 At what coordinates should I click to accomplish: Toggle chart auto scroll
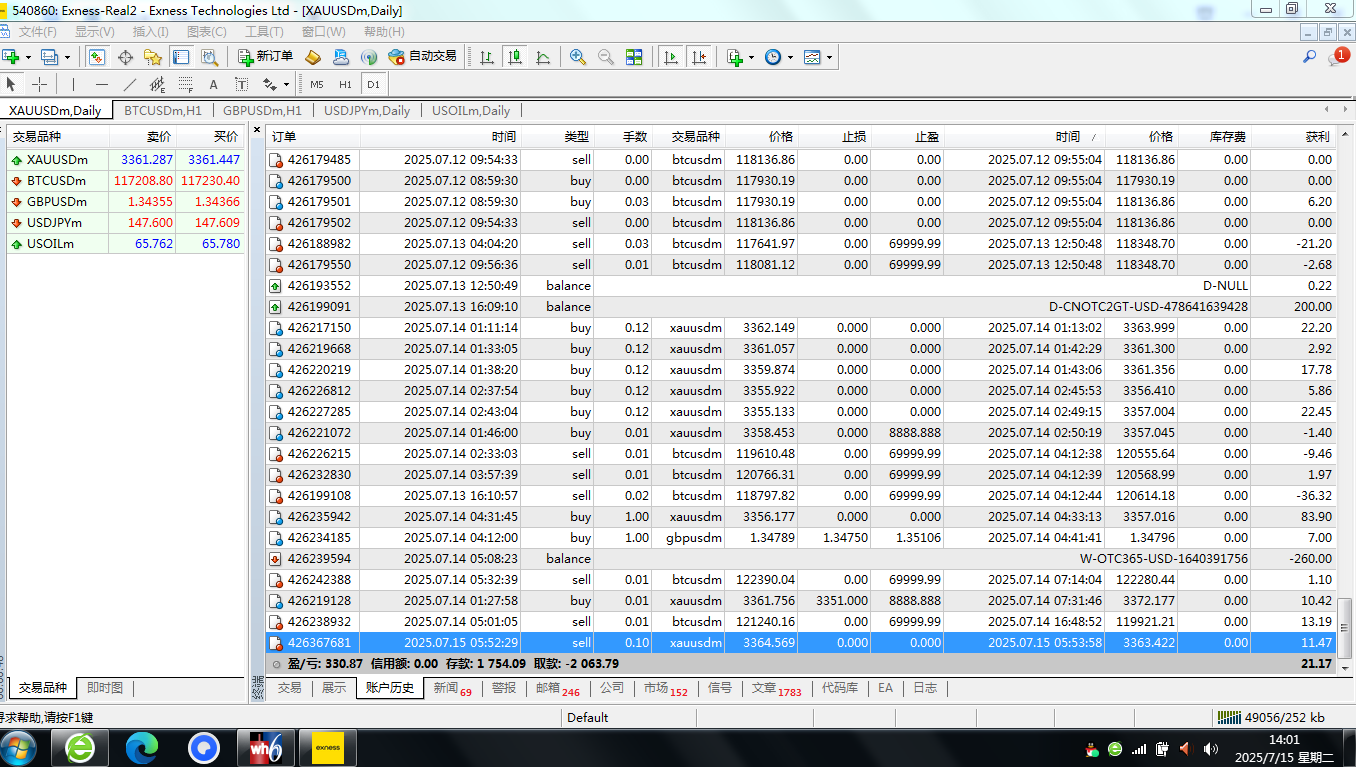point(671,57)
